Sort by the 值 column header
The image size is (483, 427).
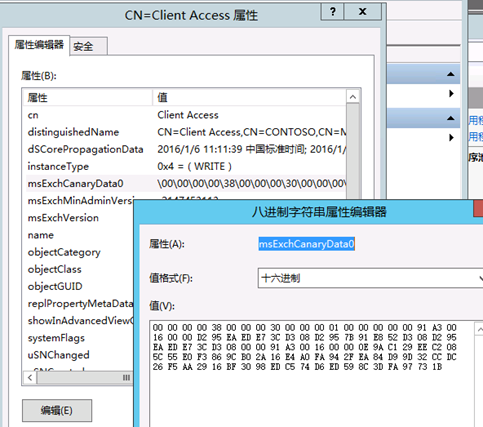249,98
